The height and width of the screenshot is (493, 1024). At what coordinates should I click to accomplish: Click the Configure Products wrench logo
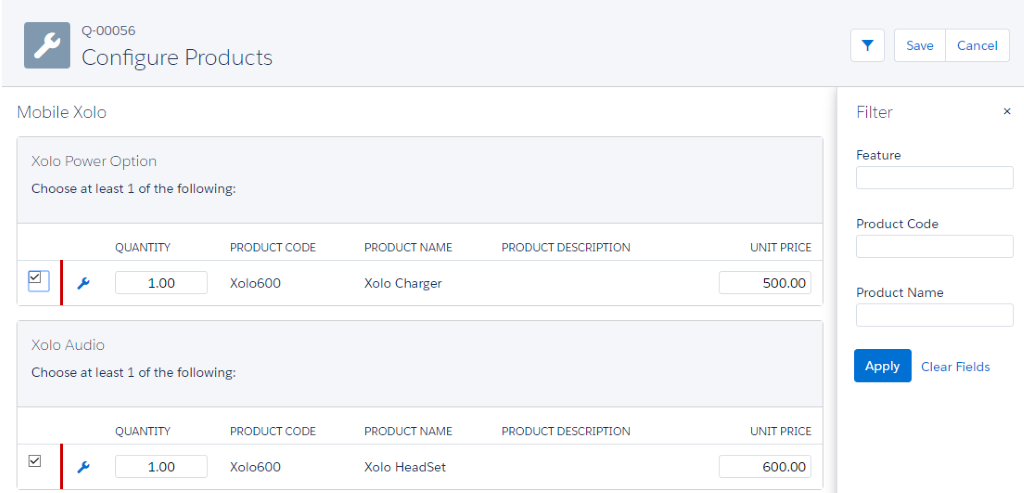tap(47, 45)
